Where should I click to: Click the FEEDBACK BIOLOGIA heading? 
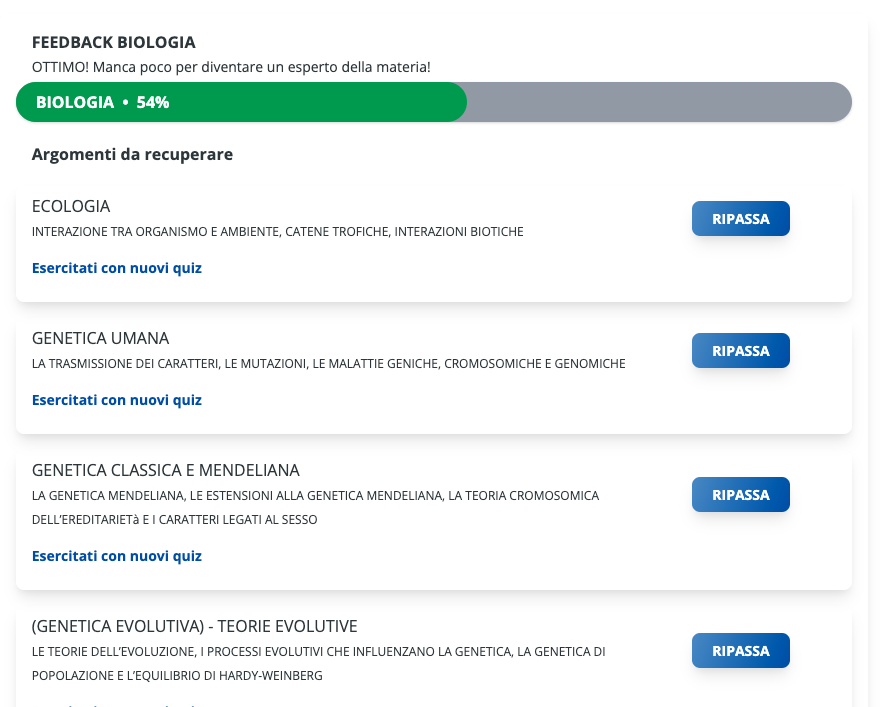(114, 42)
